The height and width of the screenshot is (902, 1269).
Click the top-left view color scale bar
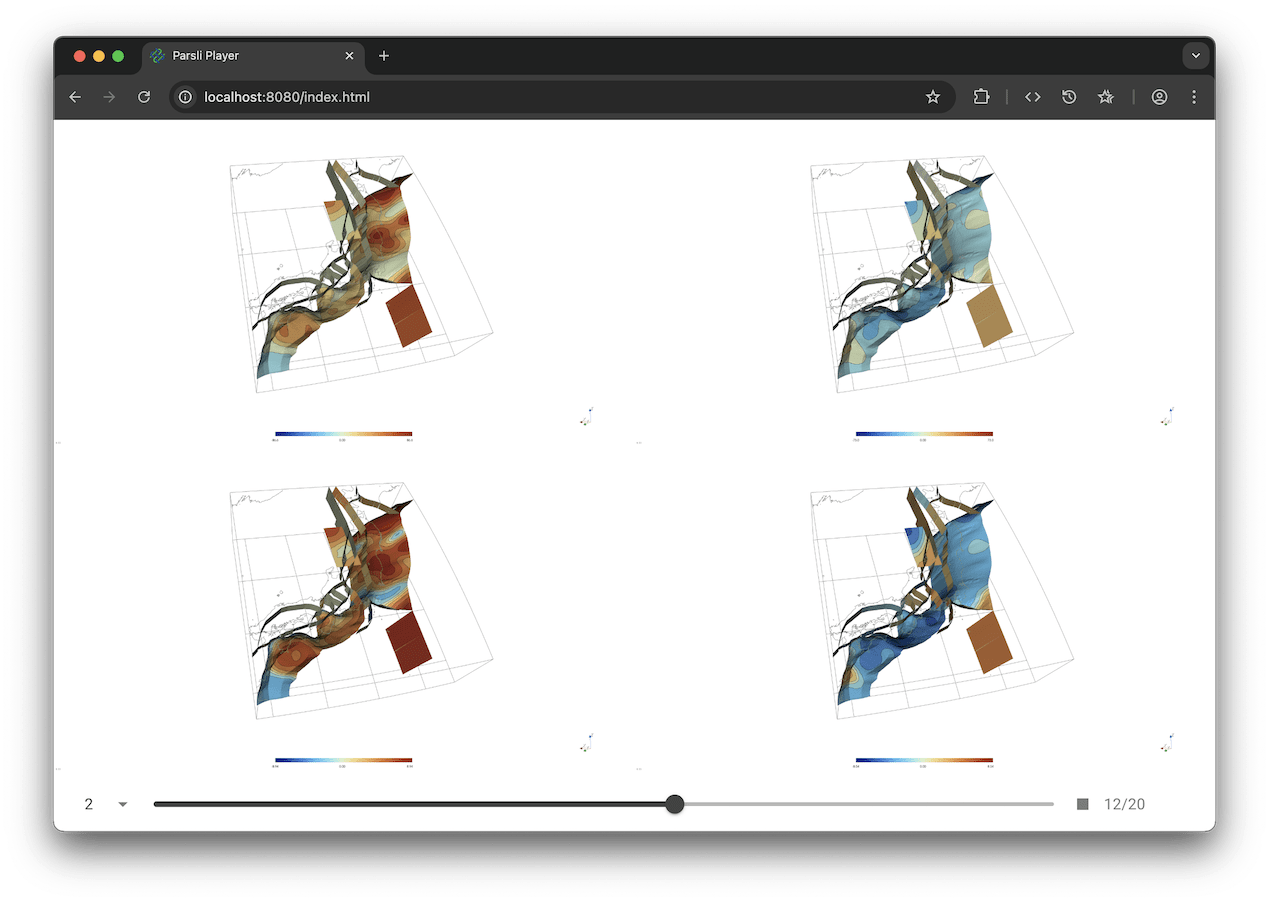tap(343, 434)
